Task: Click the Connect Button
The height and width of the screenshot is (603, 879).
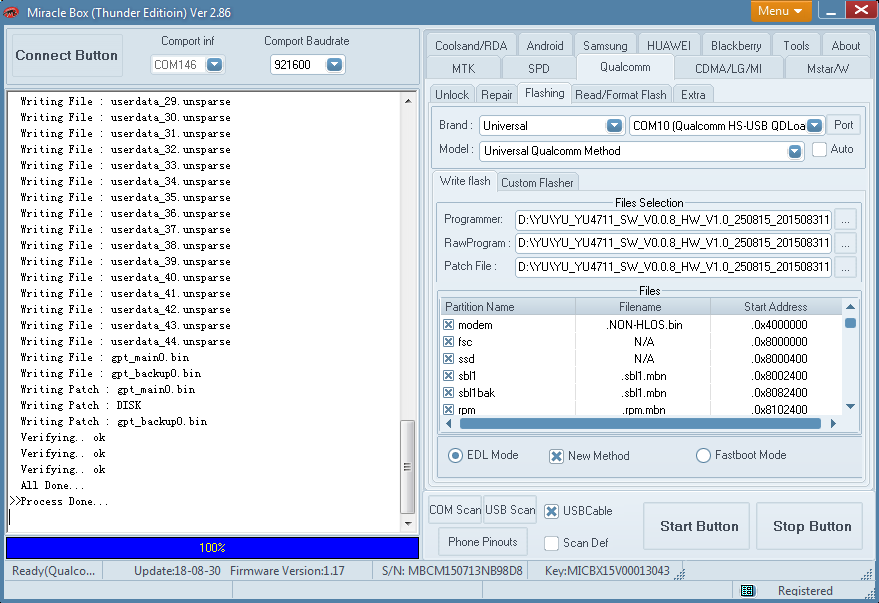Action: click(x=67, y=55)
